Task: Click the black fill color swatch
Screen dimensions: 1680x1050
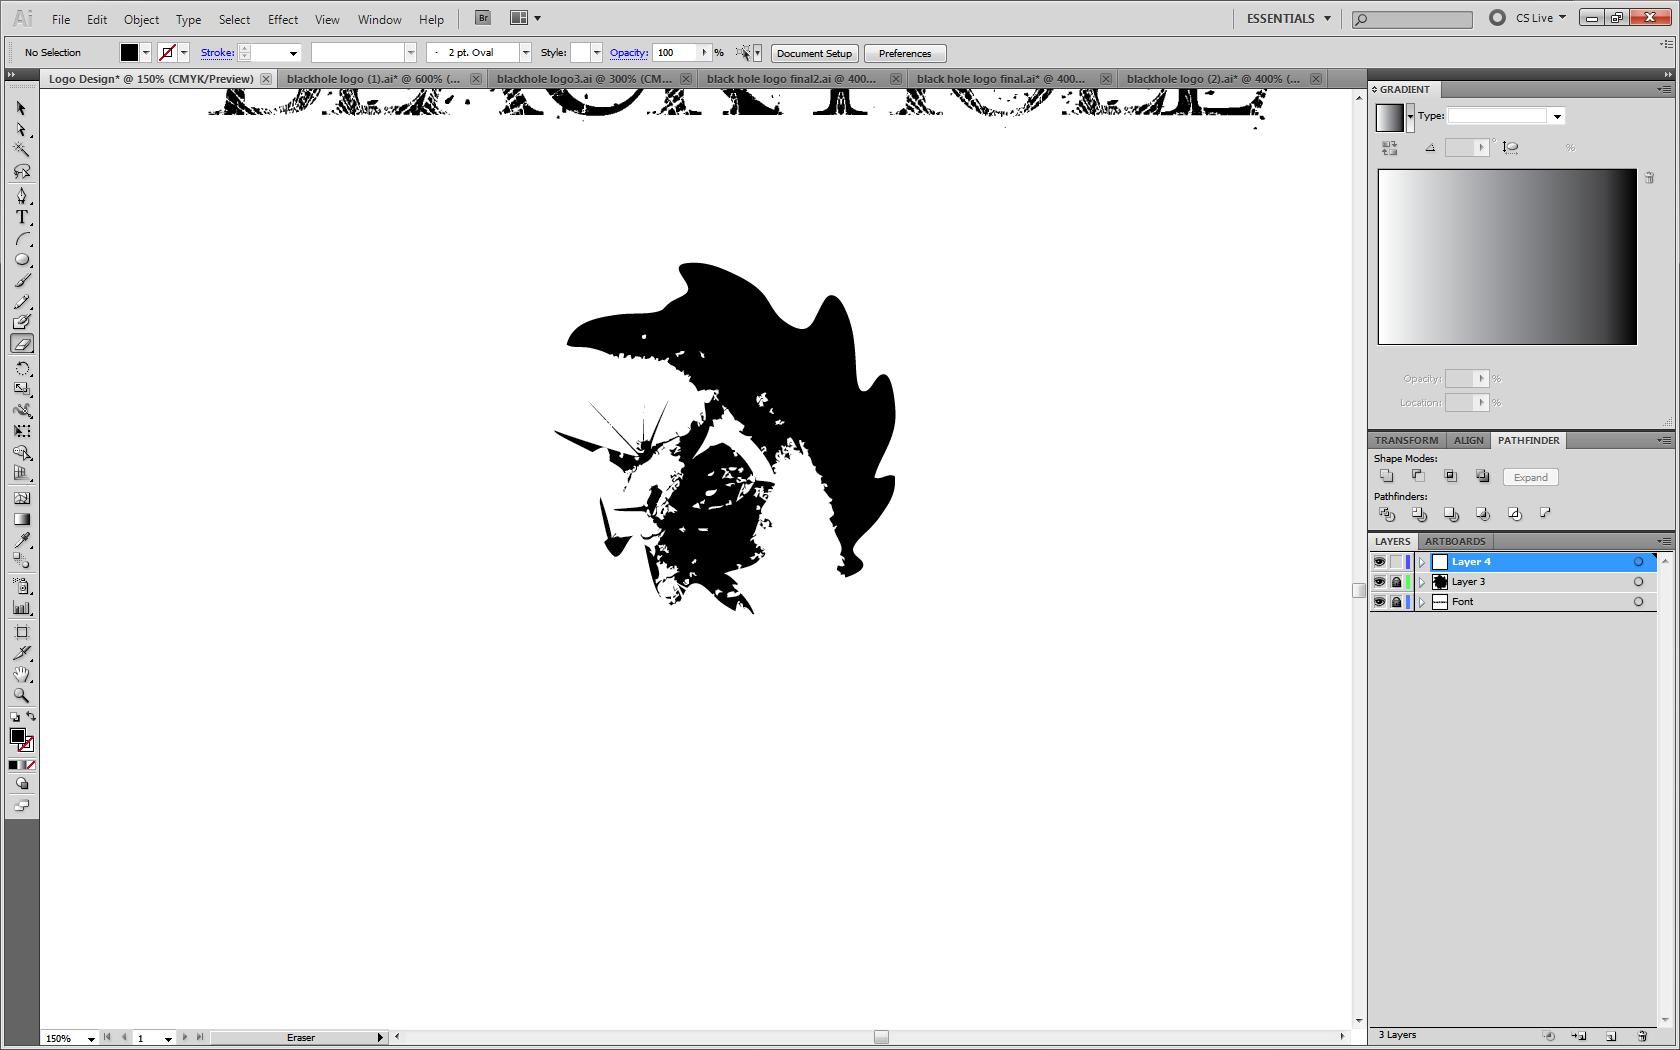Action: pos(129,52)
